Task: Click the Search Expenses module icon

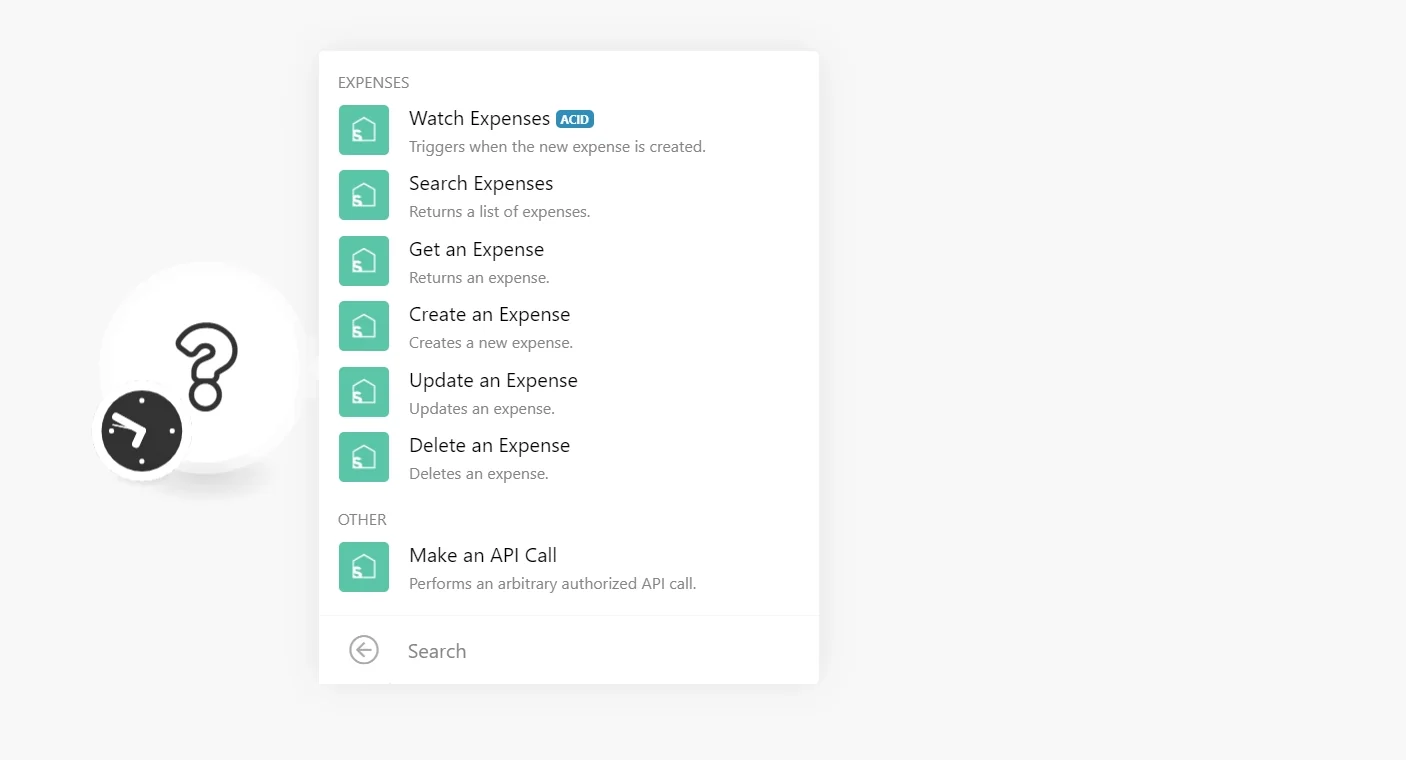Action: click(364, 195)
